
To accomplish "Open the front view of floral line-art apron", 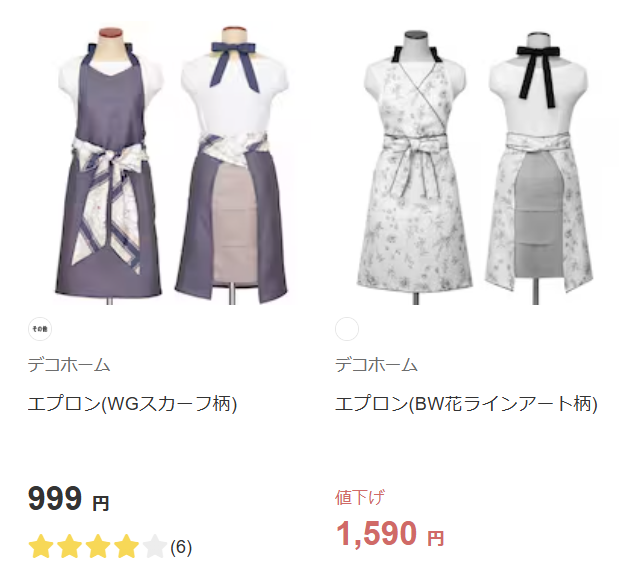I will (415, 167).
